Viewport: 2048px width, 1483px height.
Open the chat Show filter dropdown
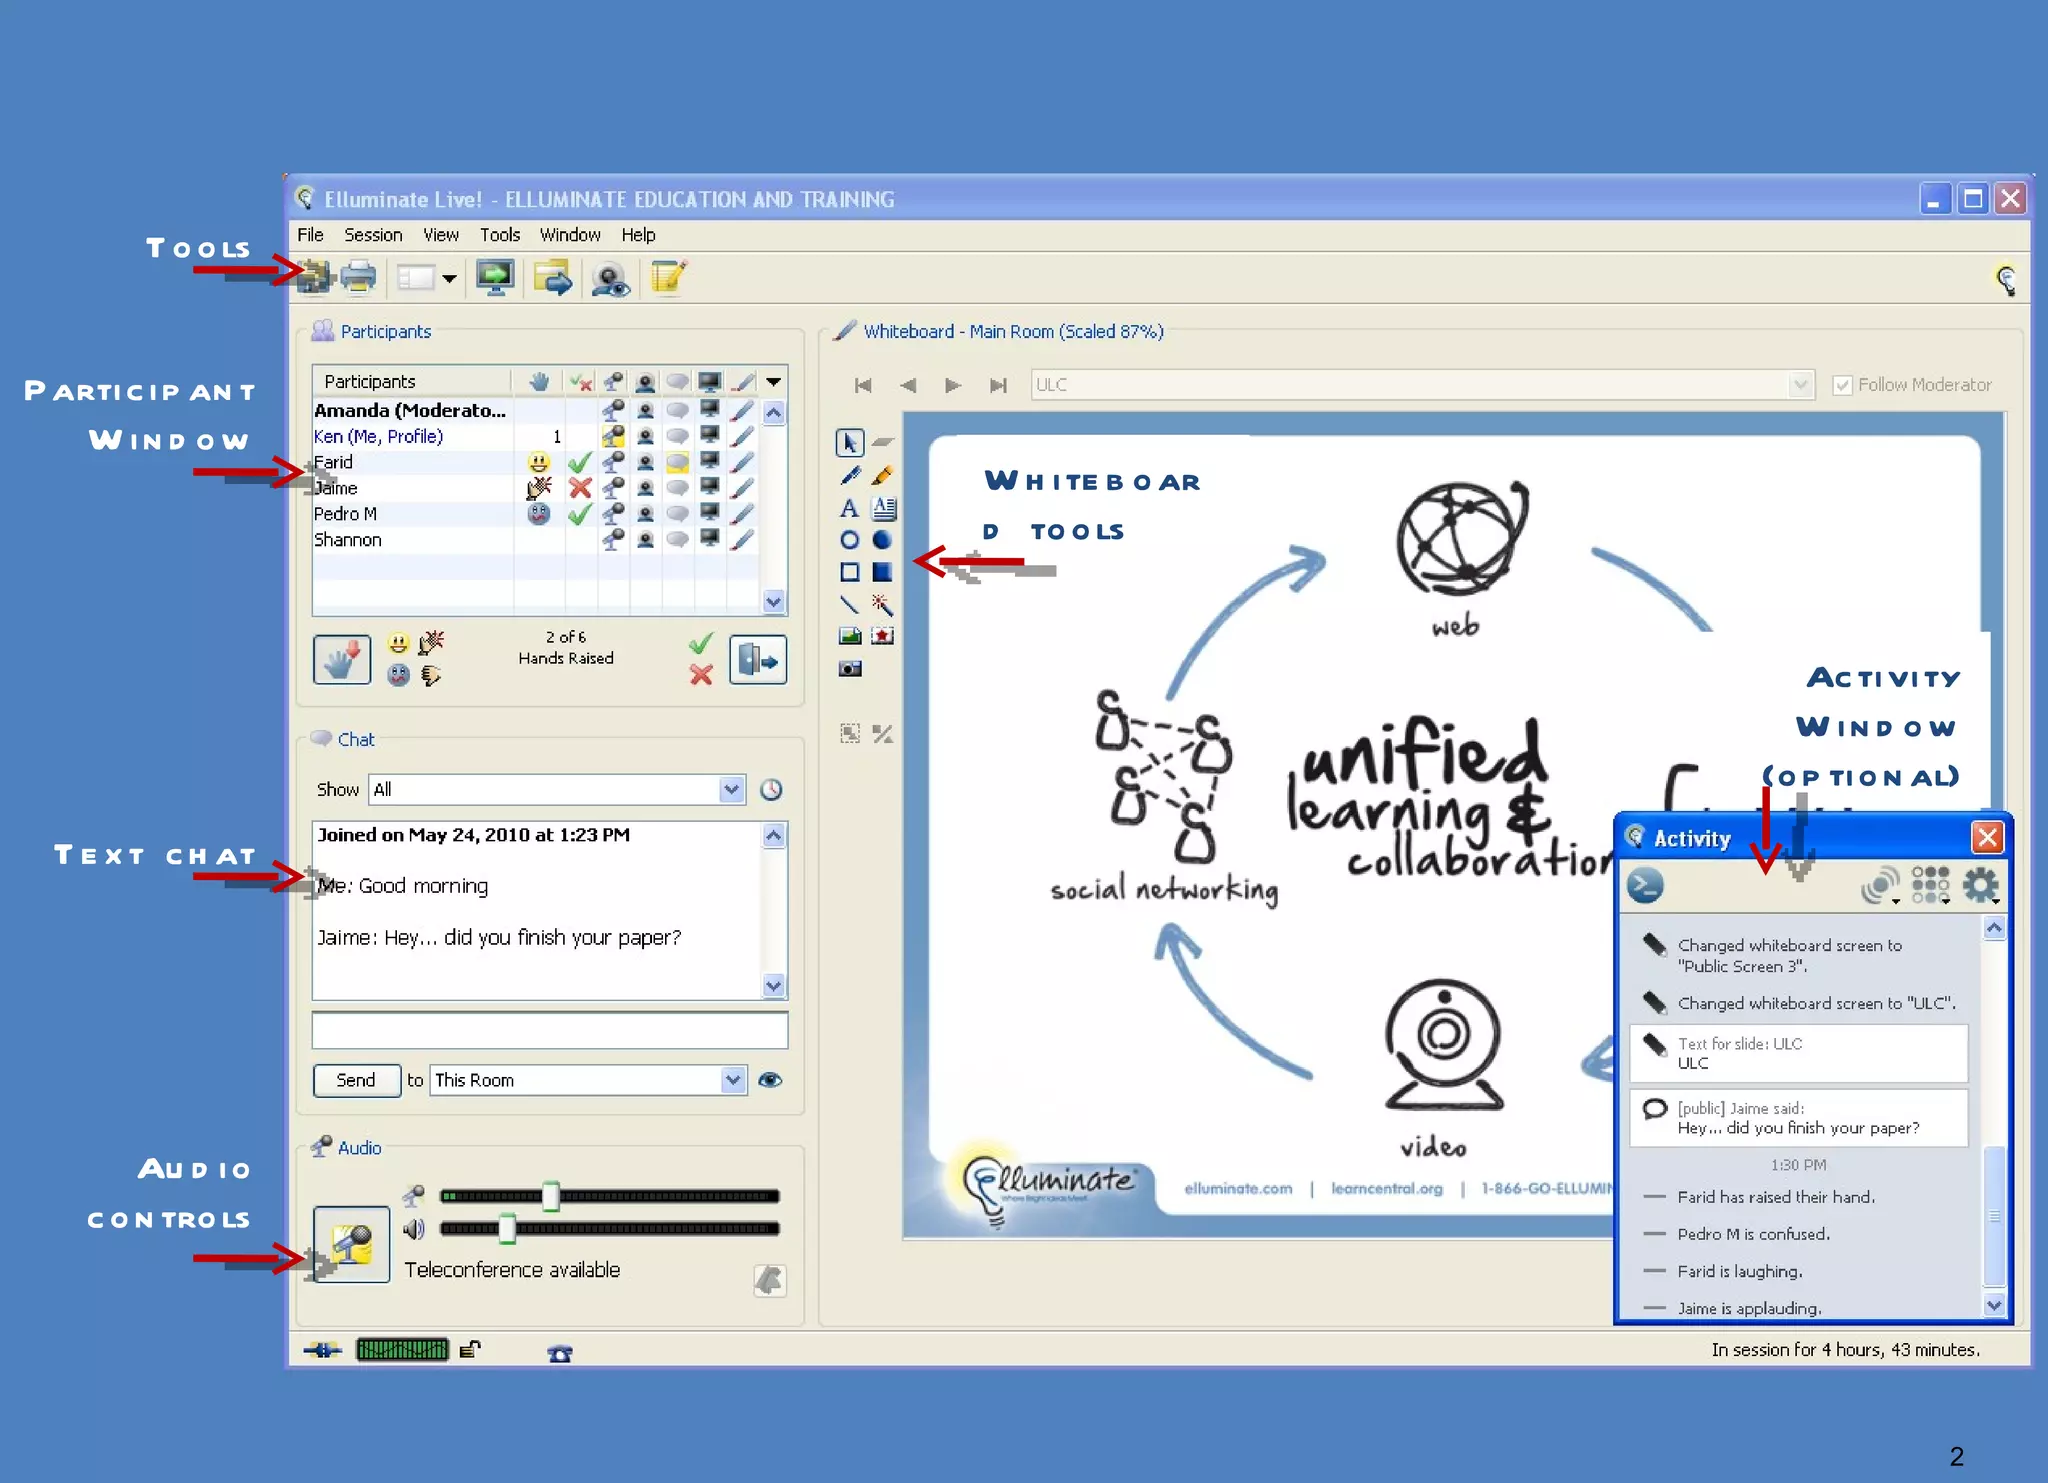pos(732,789)
